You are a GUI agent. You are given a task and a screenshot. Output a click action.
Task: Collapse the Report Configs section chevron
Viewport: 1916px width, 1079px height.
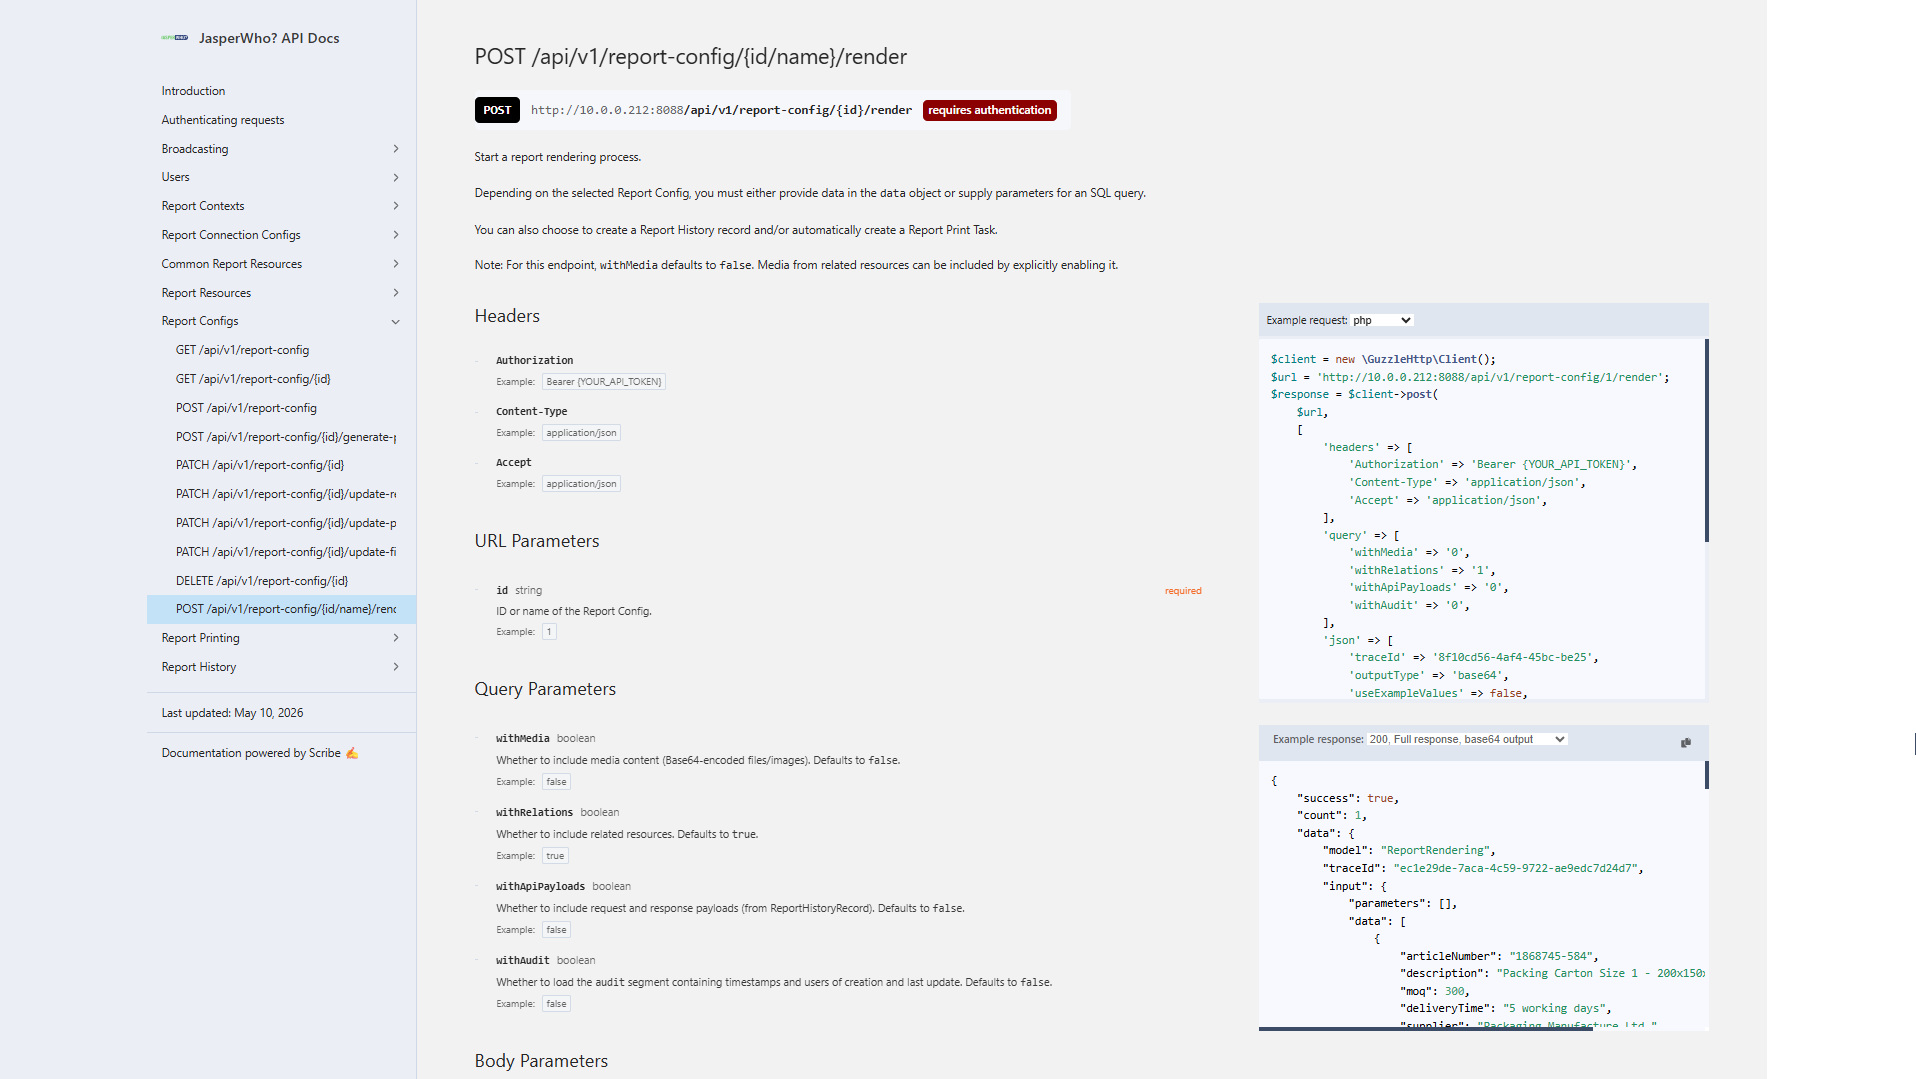pos(396,322)
